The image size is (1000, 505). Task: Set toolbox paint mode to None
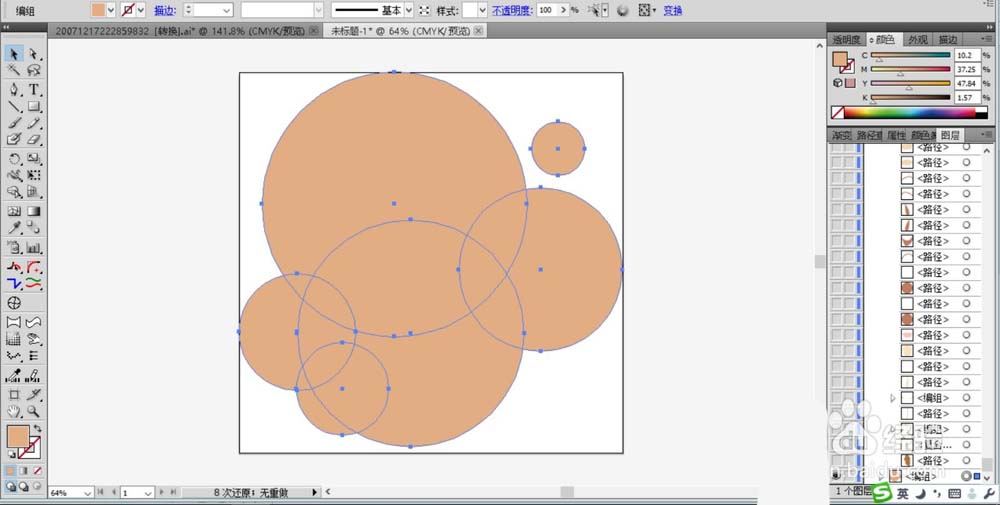[38, 471]
